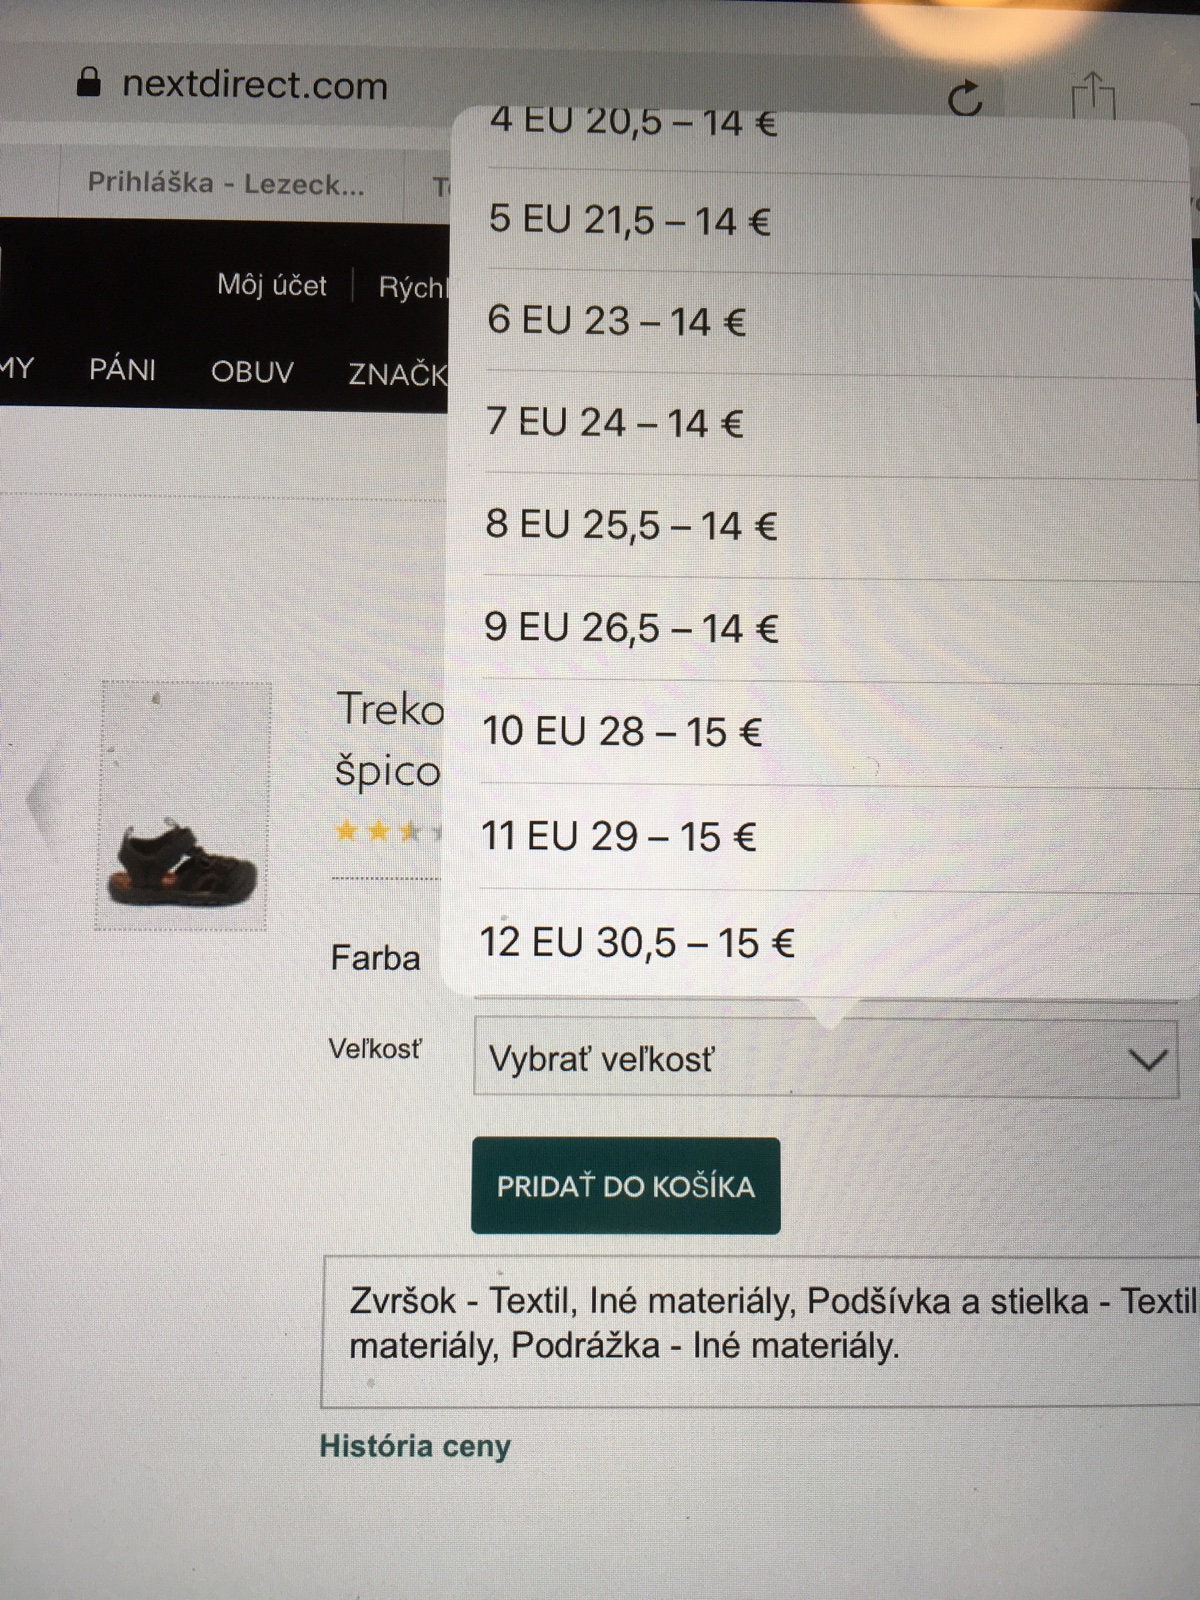Image resolution: width=1200 pixels, height=1600 pixels.
Task: Open the Vybrať veľkosť size dropdown
Action: click(x=825, y=1059)
